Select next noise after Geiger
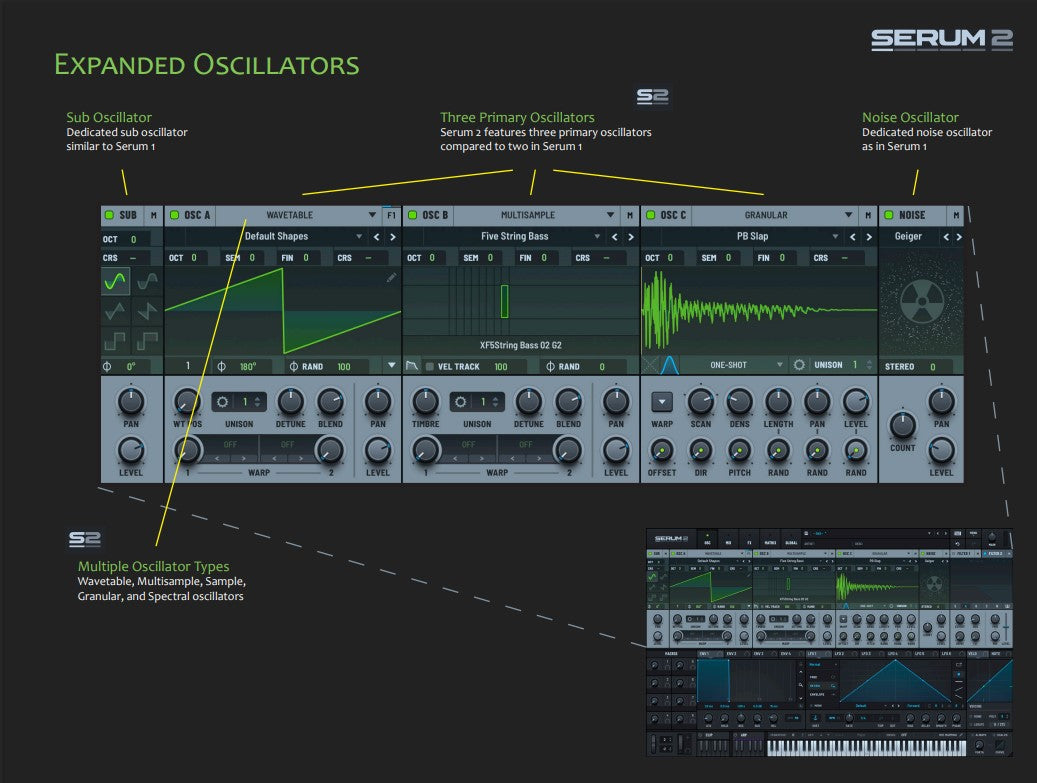This screenshot has width=1037, height=783. (959, 237)
